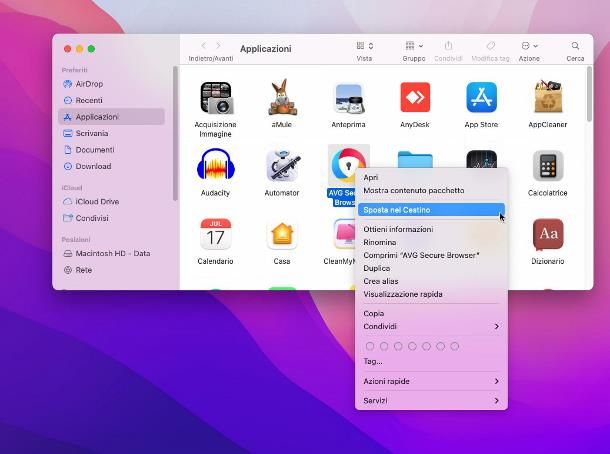Choose Comprimi "AVG Secure Browser"
610x454 pixels.
click(431, 256)
